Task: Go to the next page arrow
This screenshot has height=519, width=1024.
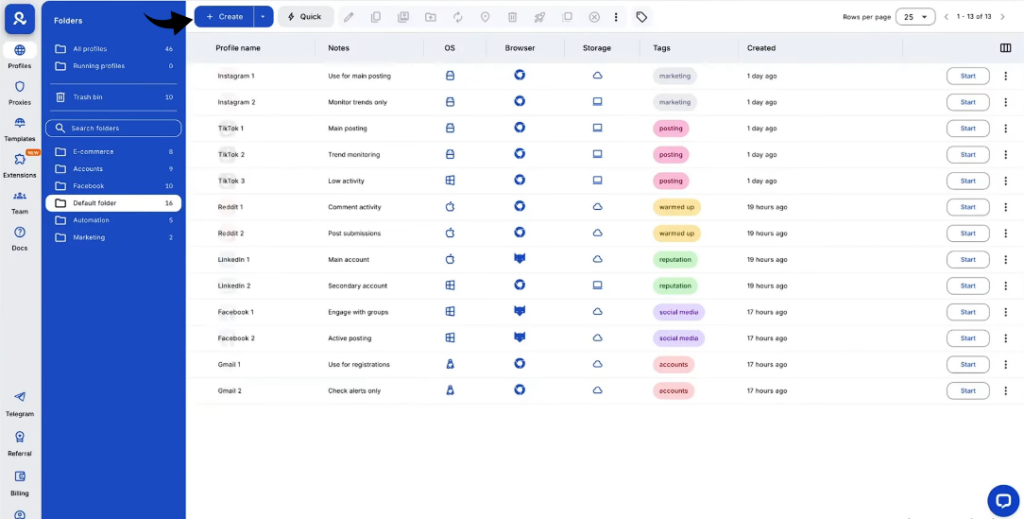Action: 1002,17
